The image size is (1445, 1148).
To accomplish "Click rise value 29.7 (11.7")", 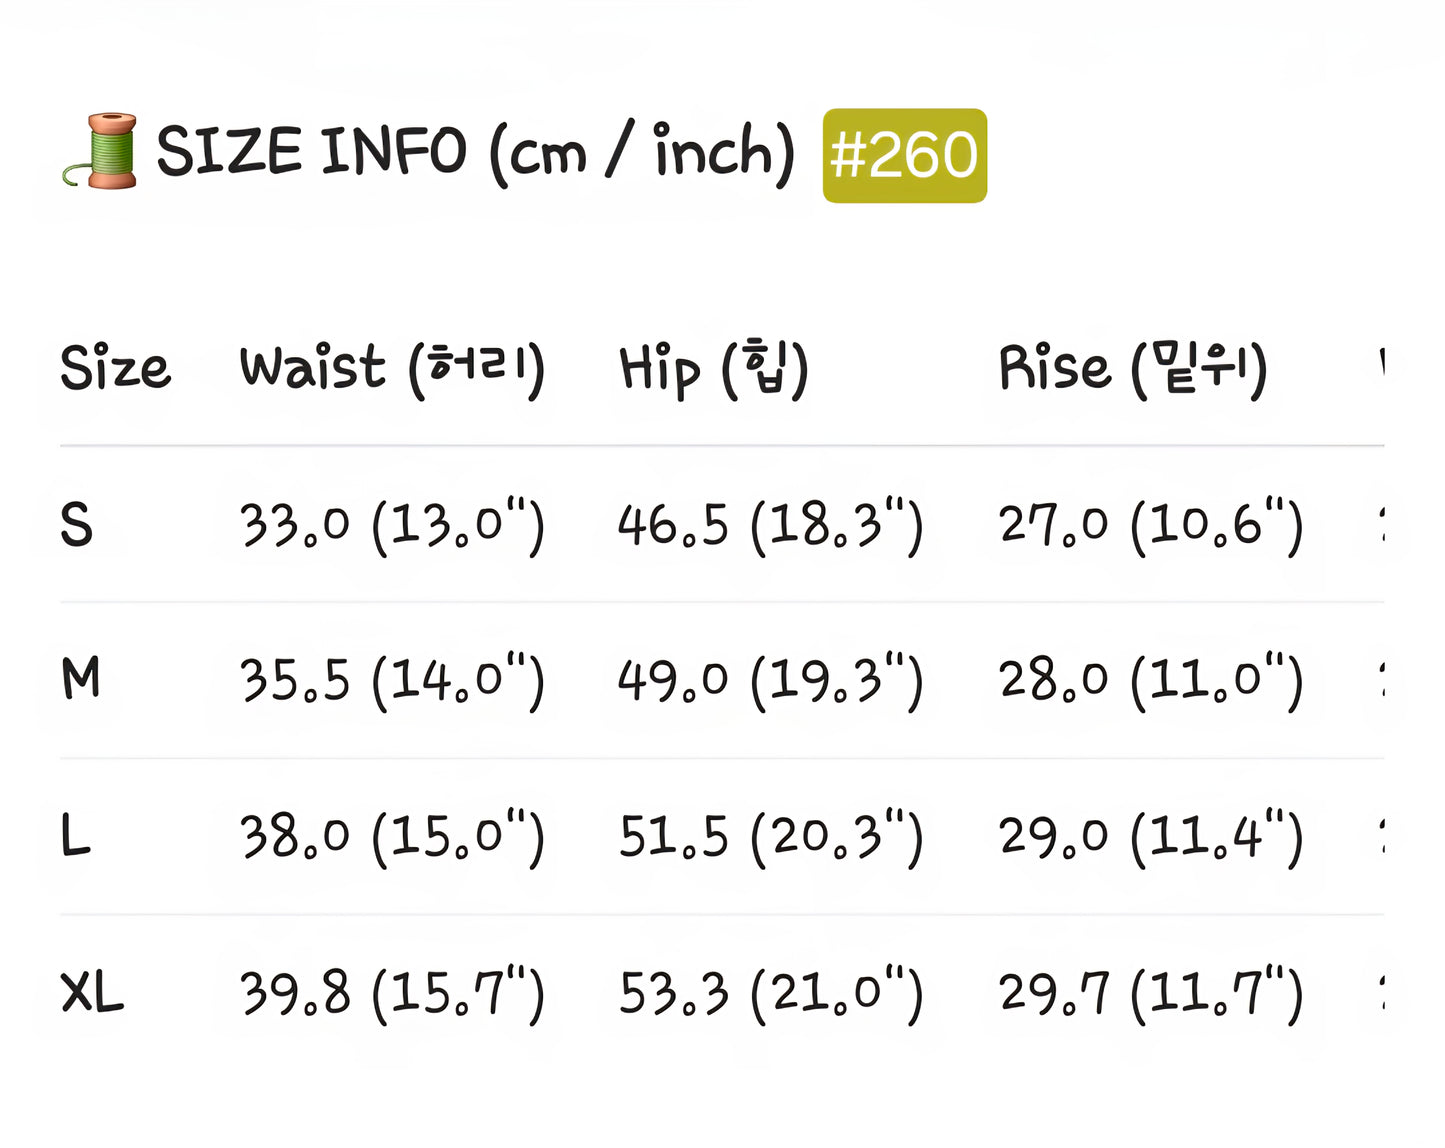I will coord(1151,994).
